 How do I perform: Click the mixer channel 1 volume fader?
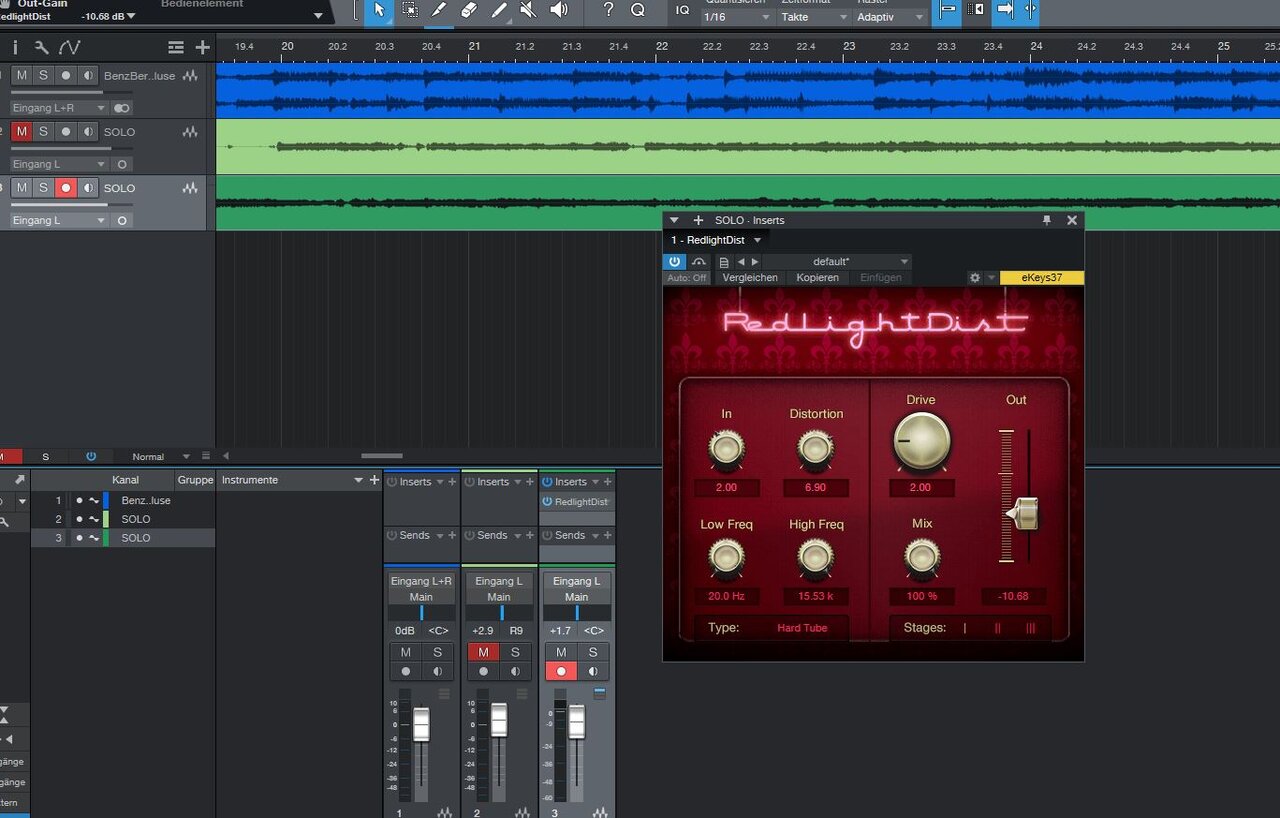[421, 724]
